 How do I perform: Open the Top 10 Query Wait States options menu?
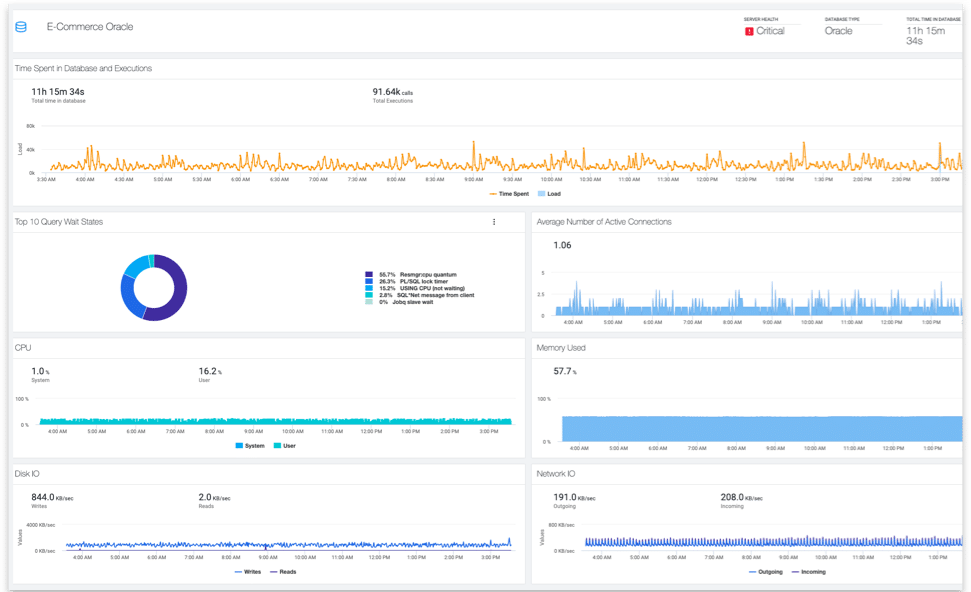click(494, 222)
